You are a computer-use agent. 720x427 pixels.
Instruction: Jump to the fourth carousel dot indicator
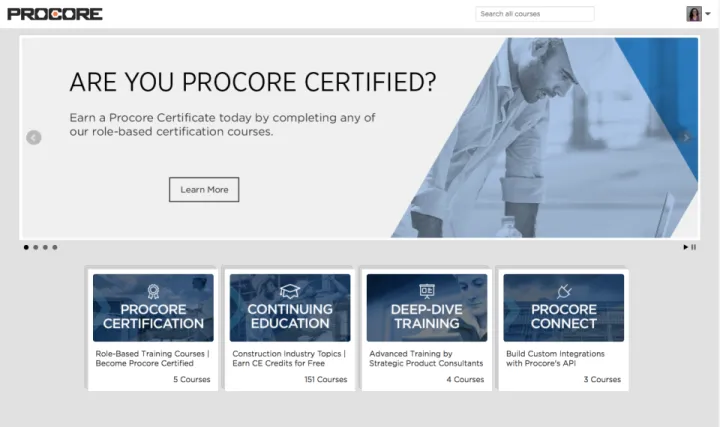(x=55, y=247)
